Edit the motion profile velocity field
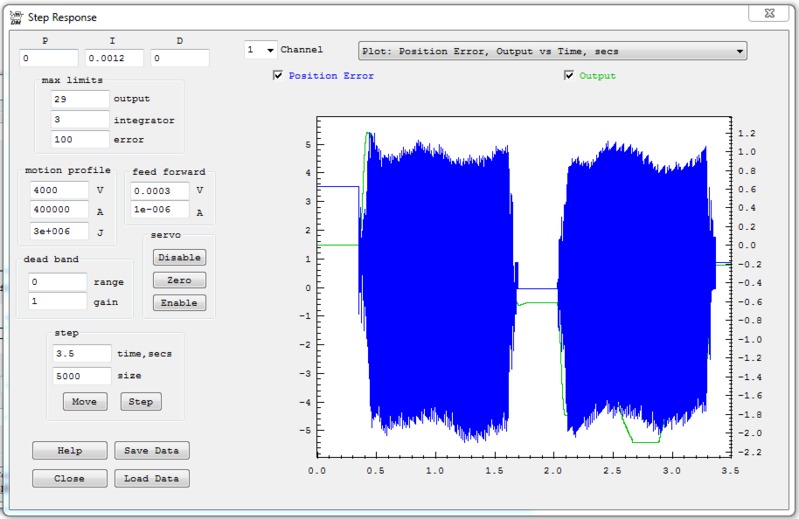799x519 pixels. coord(58,189)
